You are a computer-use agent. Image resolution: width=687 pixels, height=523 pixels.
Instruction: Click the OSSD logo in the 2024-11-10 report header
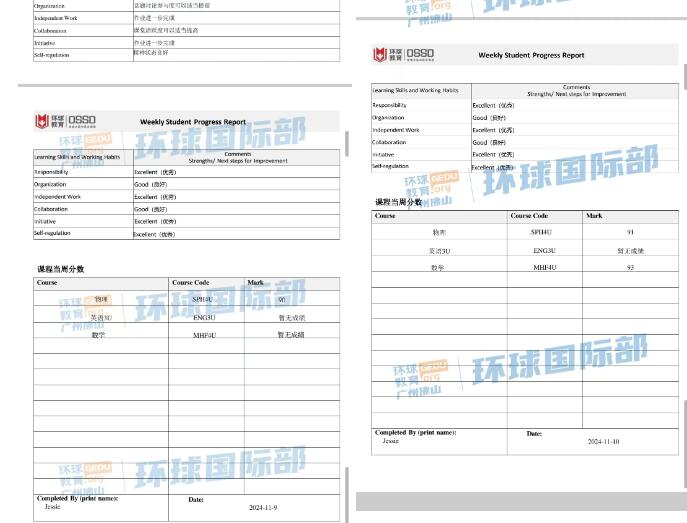(x=404, y=55)
